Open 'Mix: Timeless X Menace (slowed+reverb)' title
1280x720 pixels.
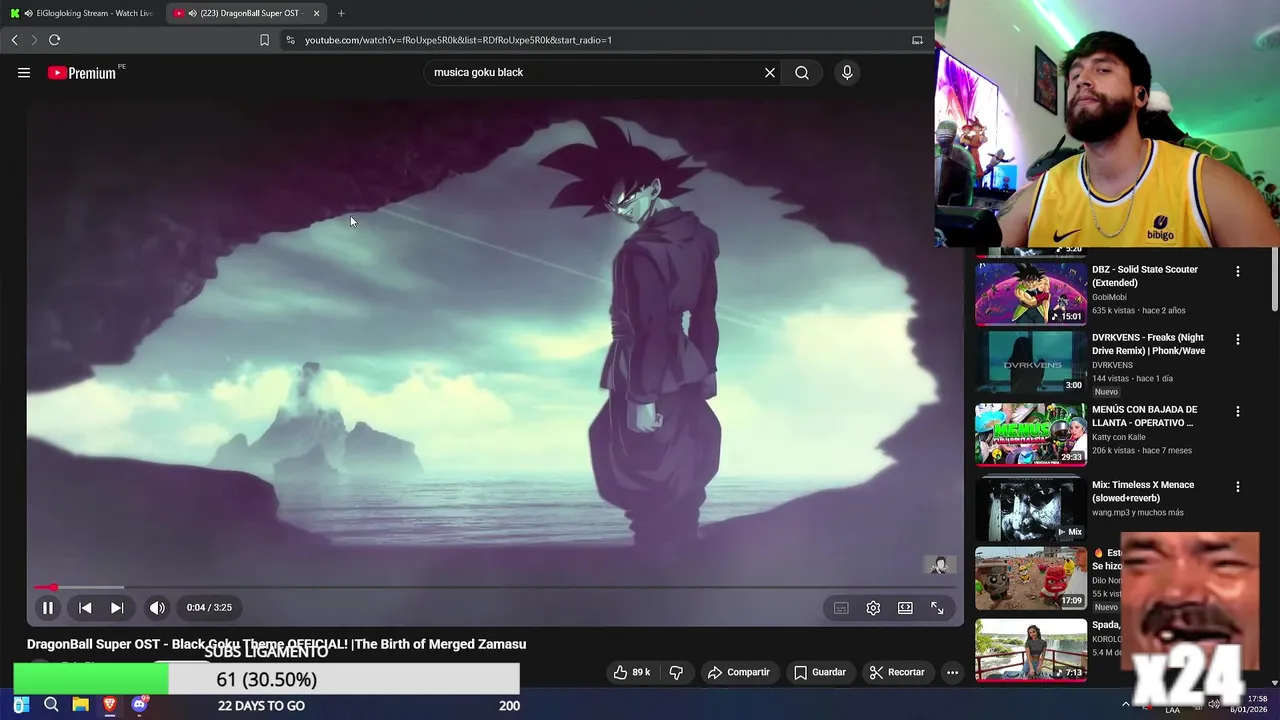[x=1143, y=491]
